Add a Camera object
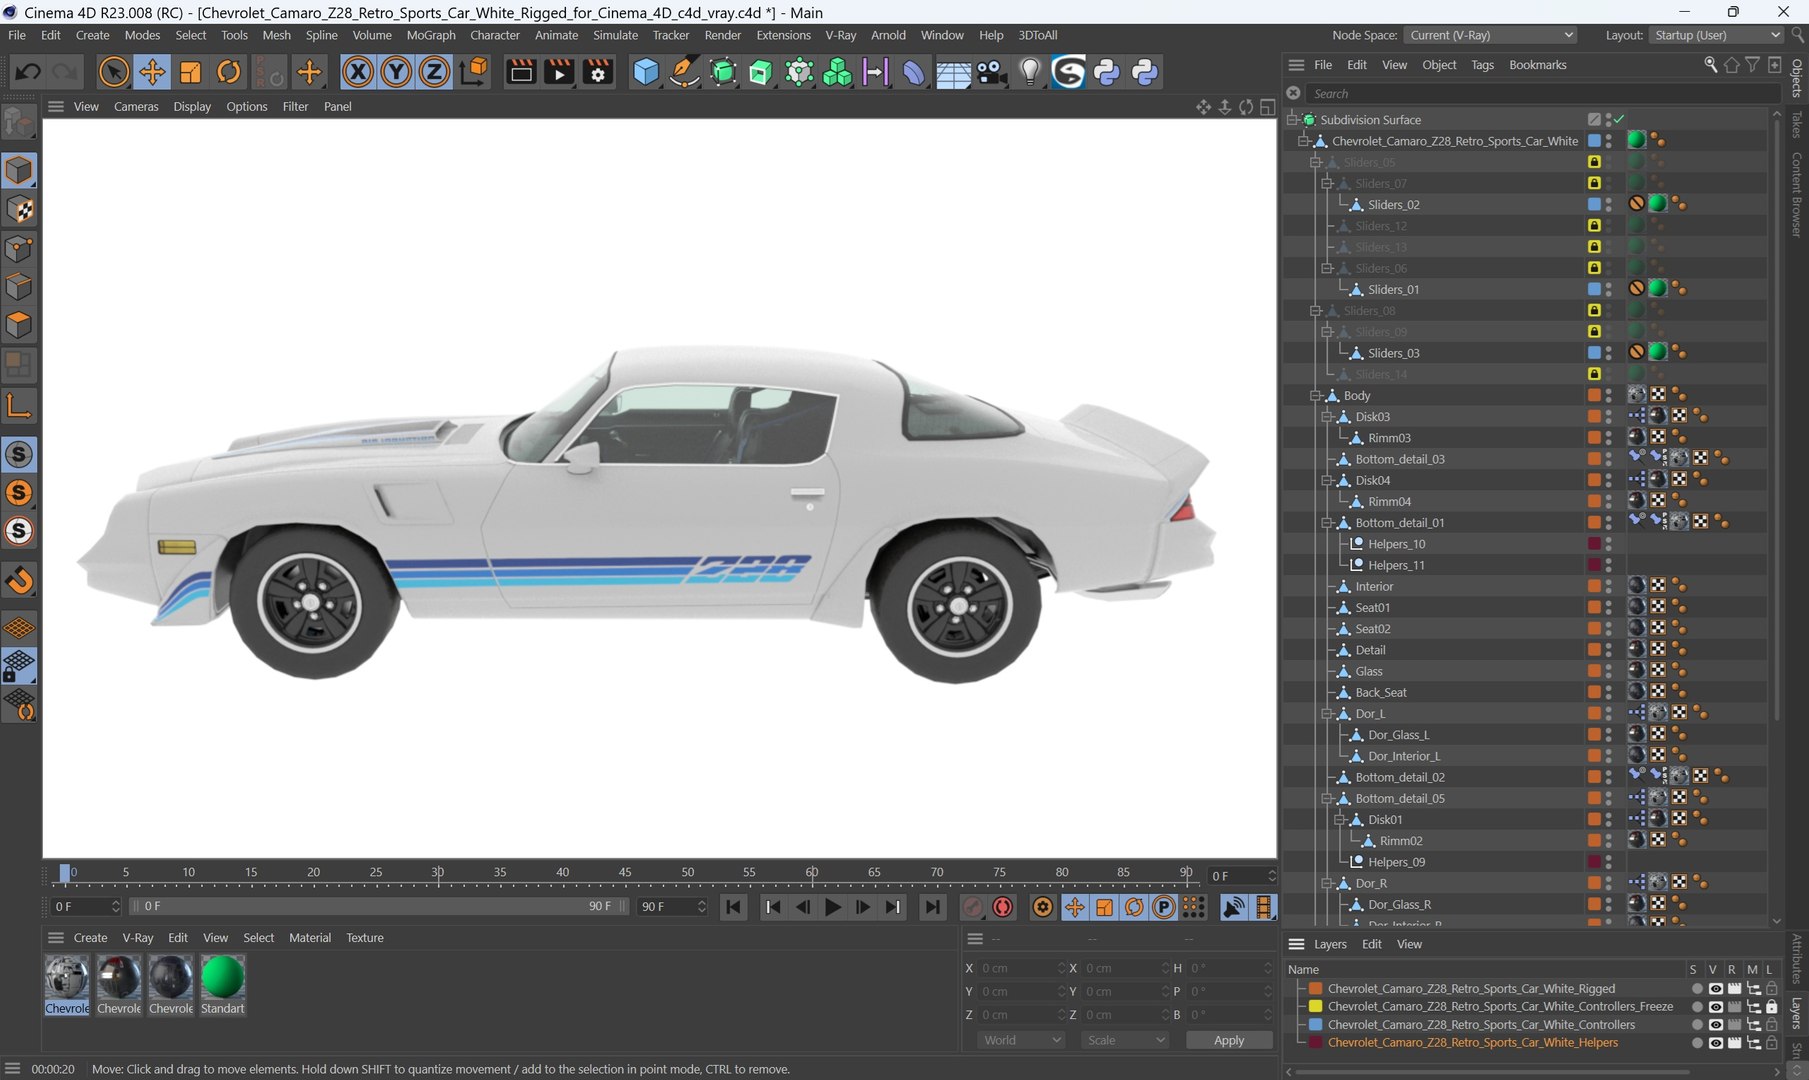 coord(991,72)
